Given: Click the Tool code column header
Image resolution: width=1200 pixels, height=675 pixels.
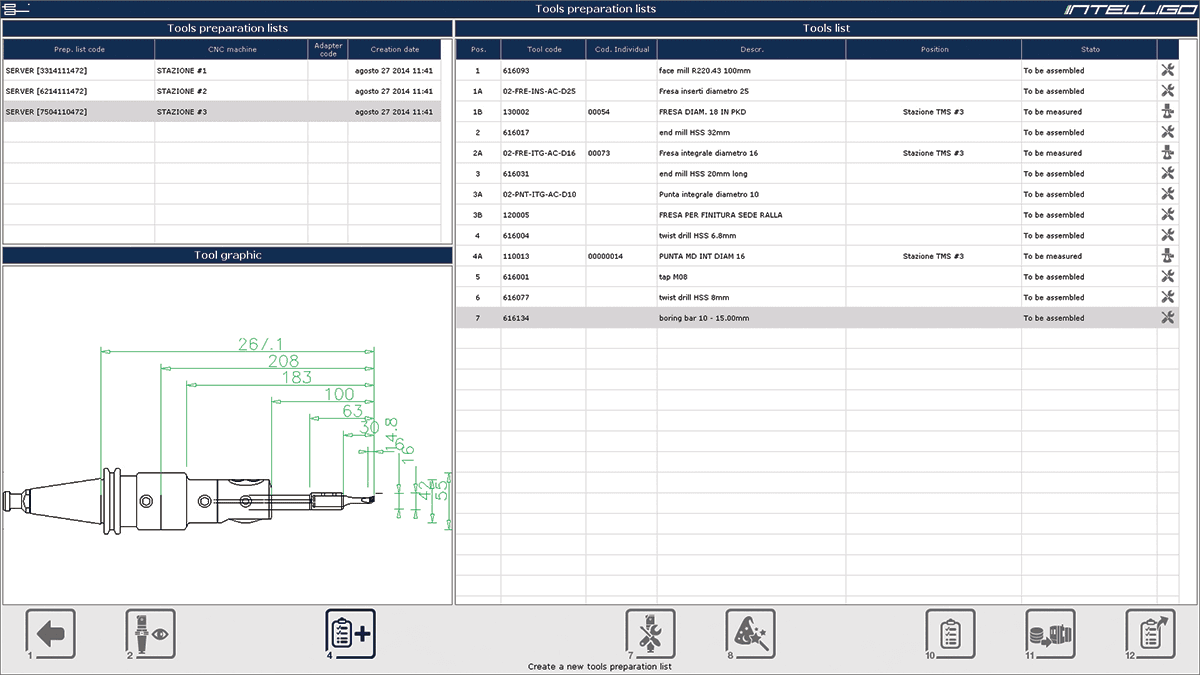Looking at the screenshot, I should pyautogui.click(x=543, y=49).
